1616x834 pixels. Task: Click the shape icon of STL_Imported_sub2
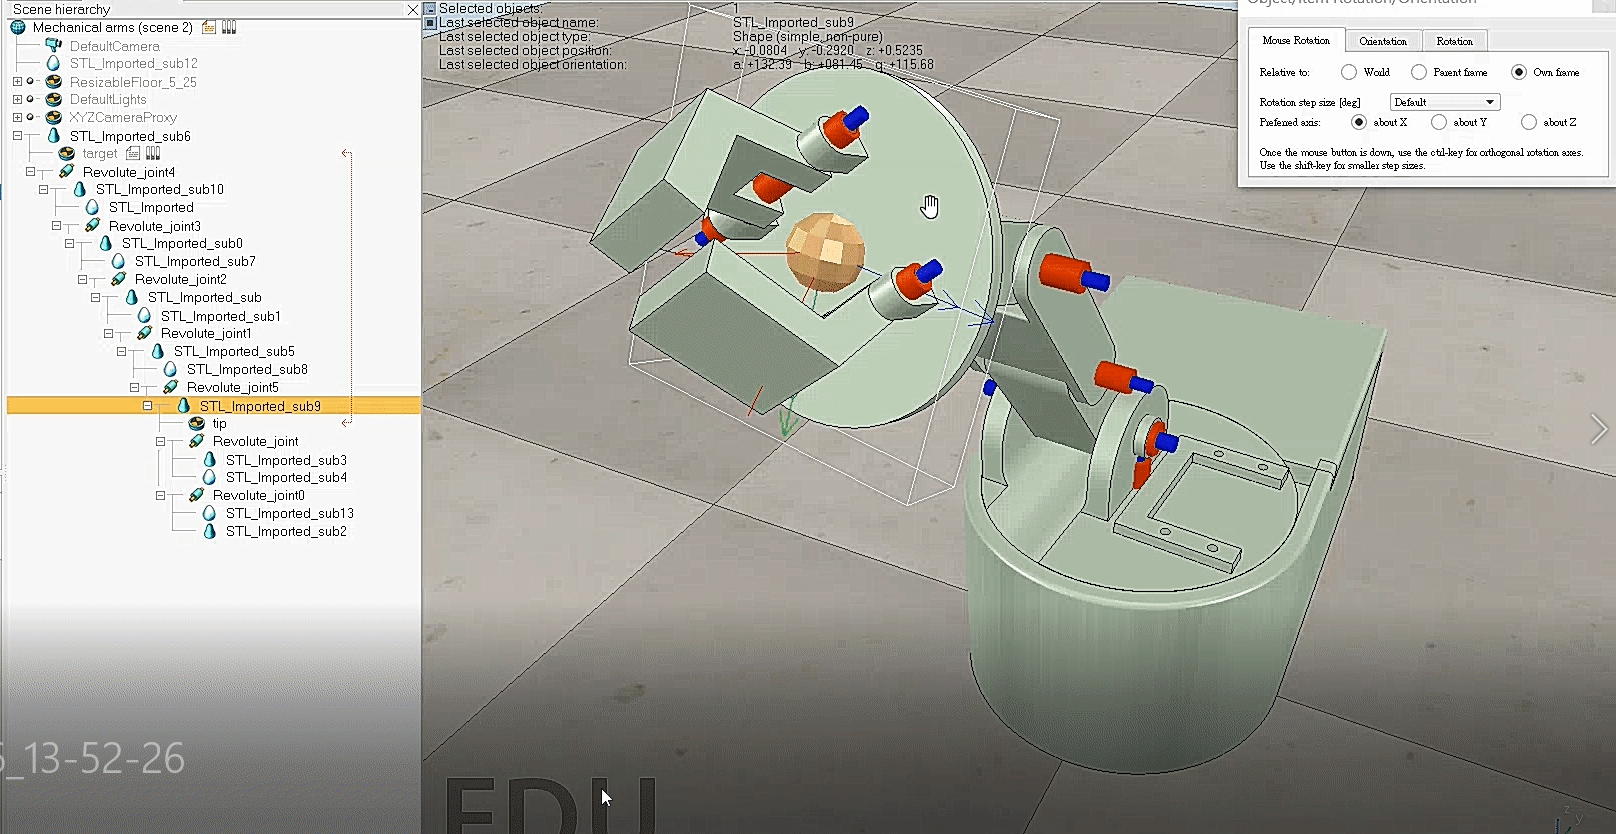pyautogui.click(x=210, y=531)
